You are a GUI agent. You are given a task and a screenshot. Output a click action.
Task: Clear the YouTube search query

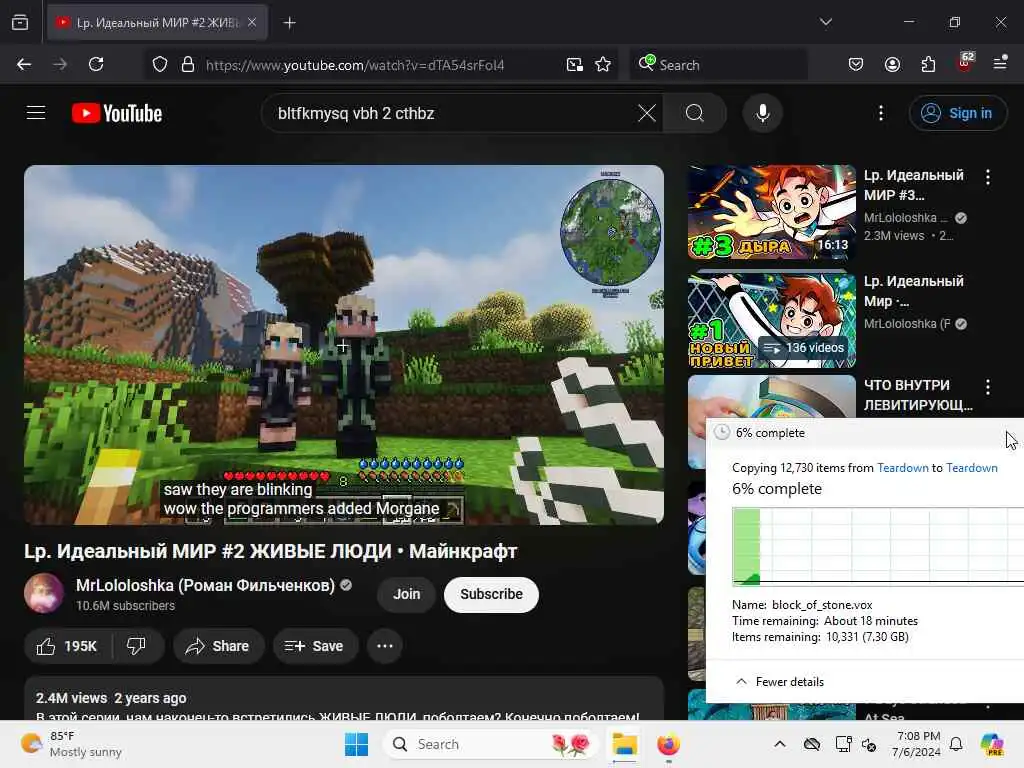tap(647, 114)
